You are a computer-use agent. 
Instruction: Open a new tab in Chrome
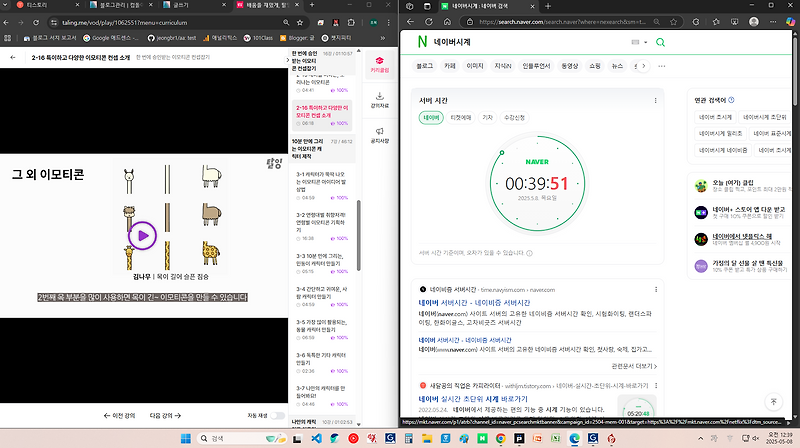(312, 5)
